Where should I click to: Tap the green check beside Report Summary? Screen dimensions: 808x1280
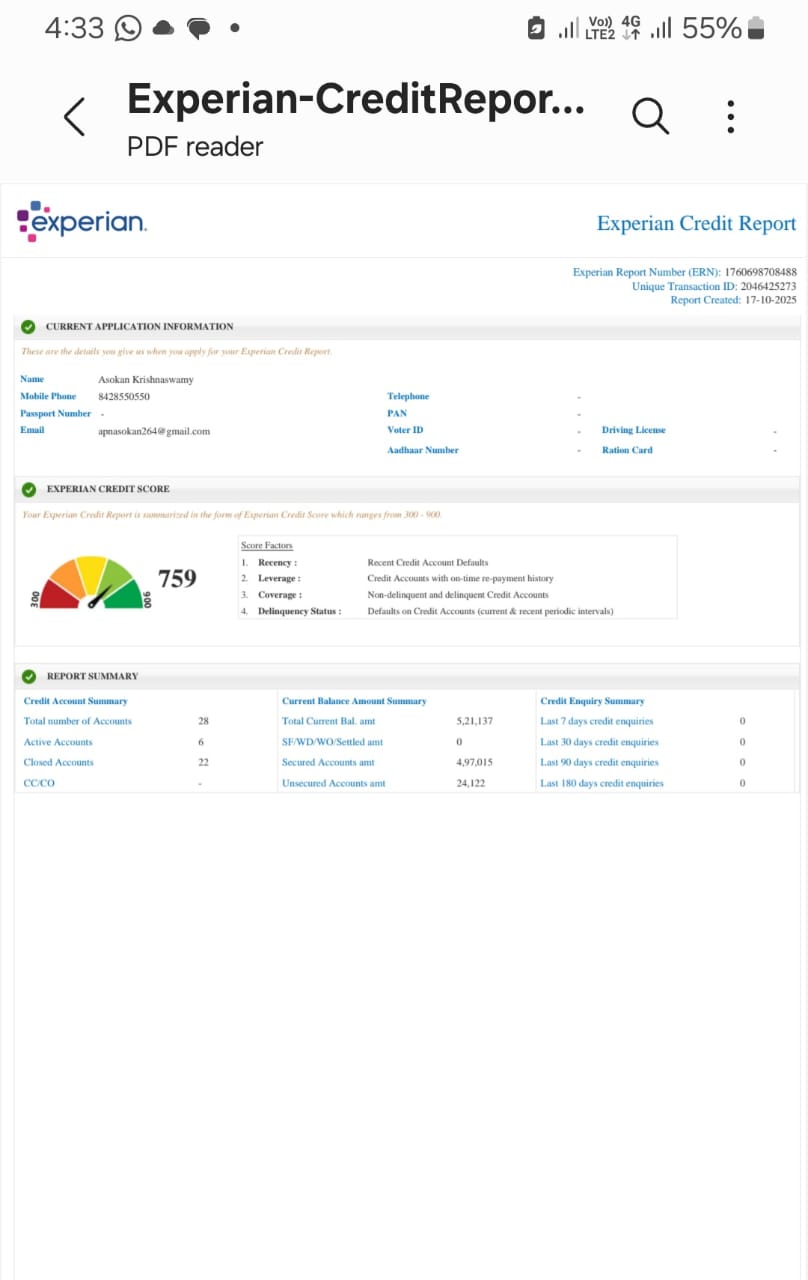click(28, 676)
